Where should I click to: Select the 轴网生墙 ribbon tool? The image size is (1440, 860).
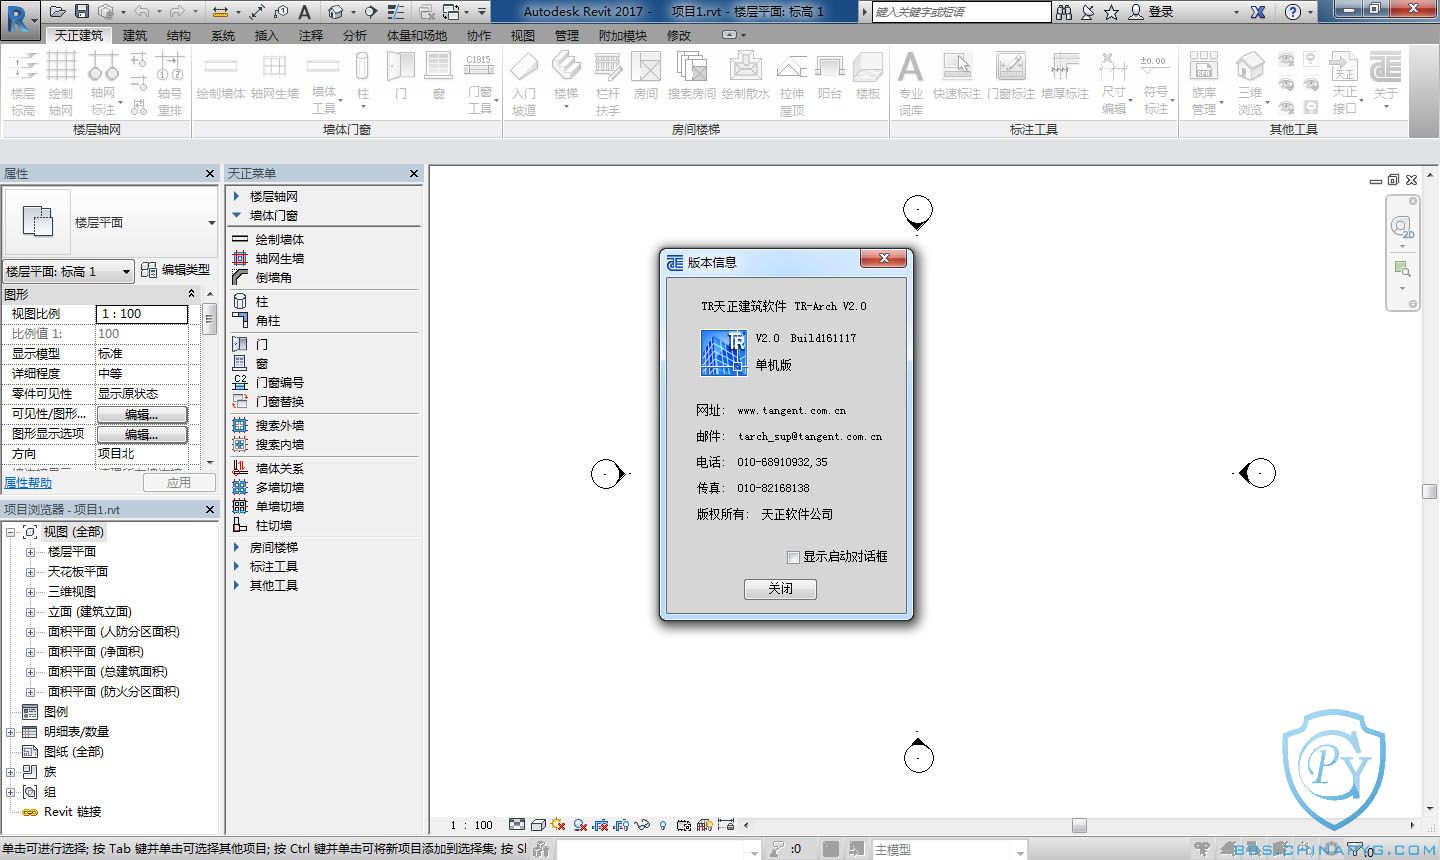pyautogui.click(x=275, y=76)
